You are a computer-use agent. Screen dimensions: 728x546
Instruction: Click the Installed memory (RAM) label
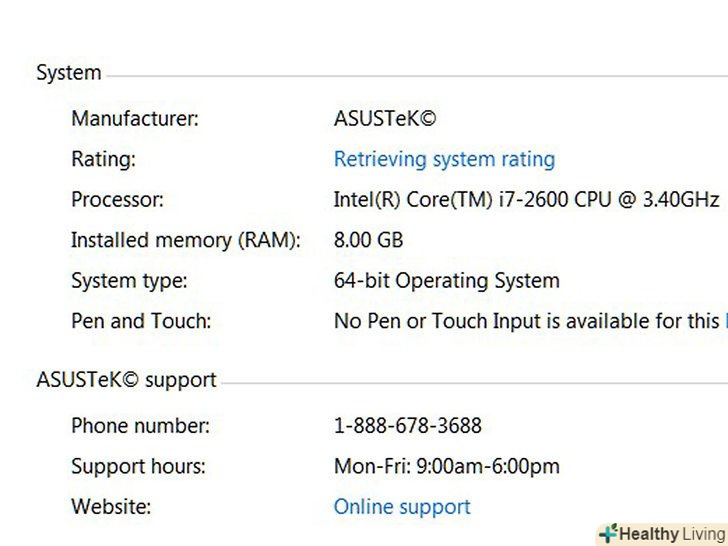click(x=185, y=241)
